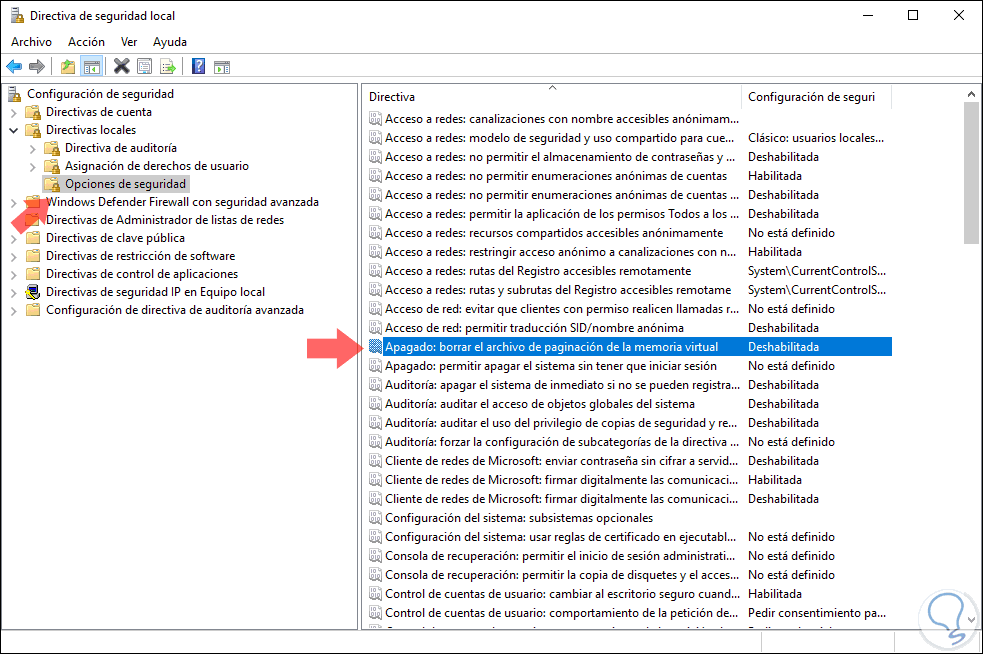
Task: Collapse the Directivas locales node
Action: pyautogui.click(x=14, y=130)
